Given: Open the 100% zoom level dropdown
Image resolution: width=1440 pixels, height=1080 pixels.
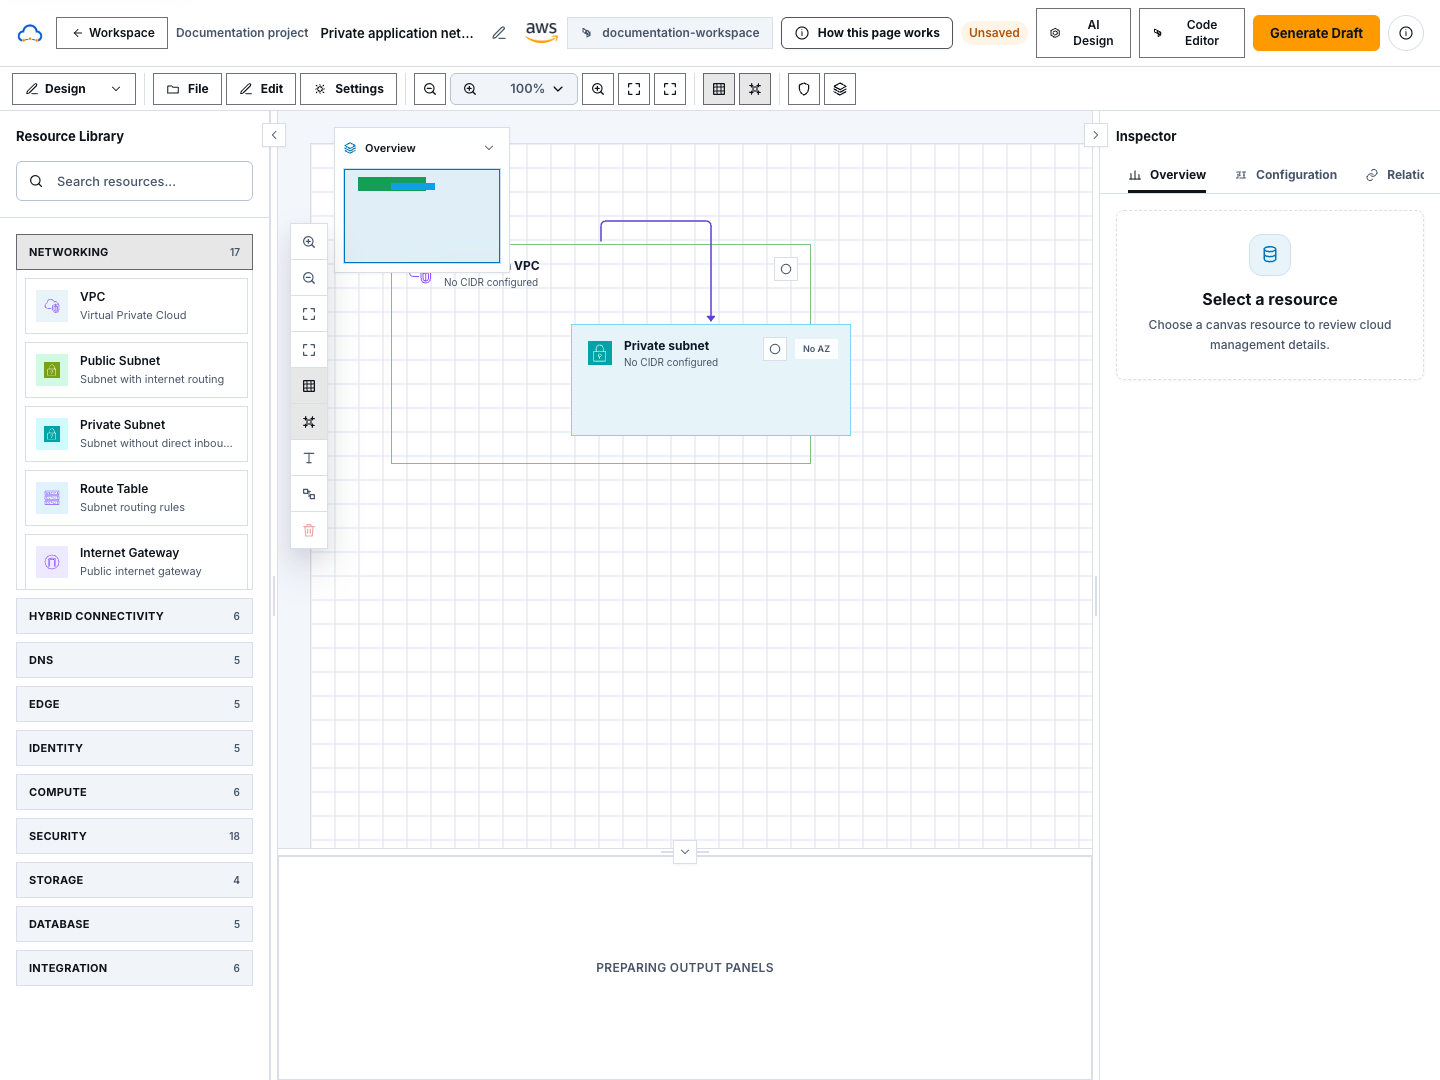Looking at the screenshot, I should 514,89.
